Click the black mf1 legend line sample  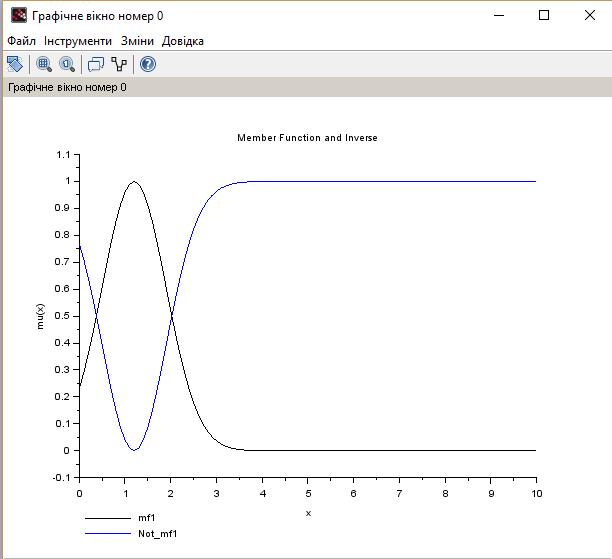point(108,518)
